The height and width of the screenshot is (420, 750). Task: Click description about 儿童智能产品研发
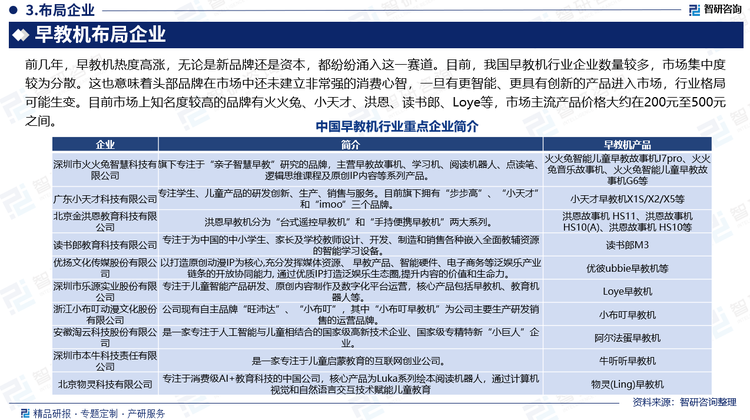pos(351,291)
